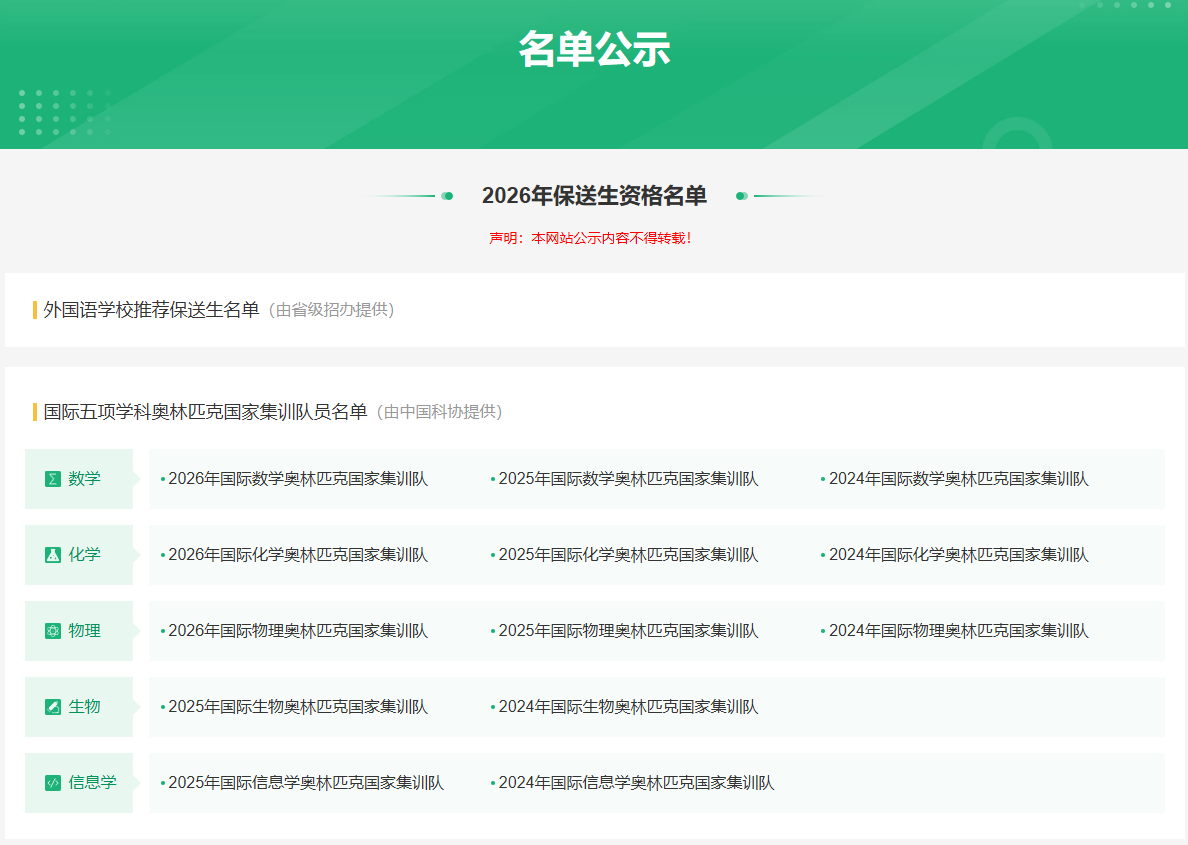Open 2024年国际信息学奥林匹克国家集训队 list
The image size is (1188, 845).
pos(636,782)
